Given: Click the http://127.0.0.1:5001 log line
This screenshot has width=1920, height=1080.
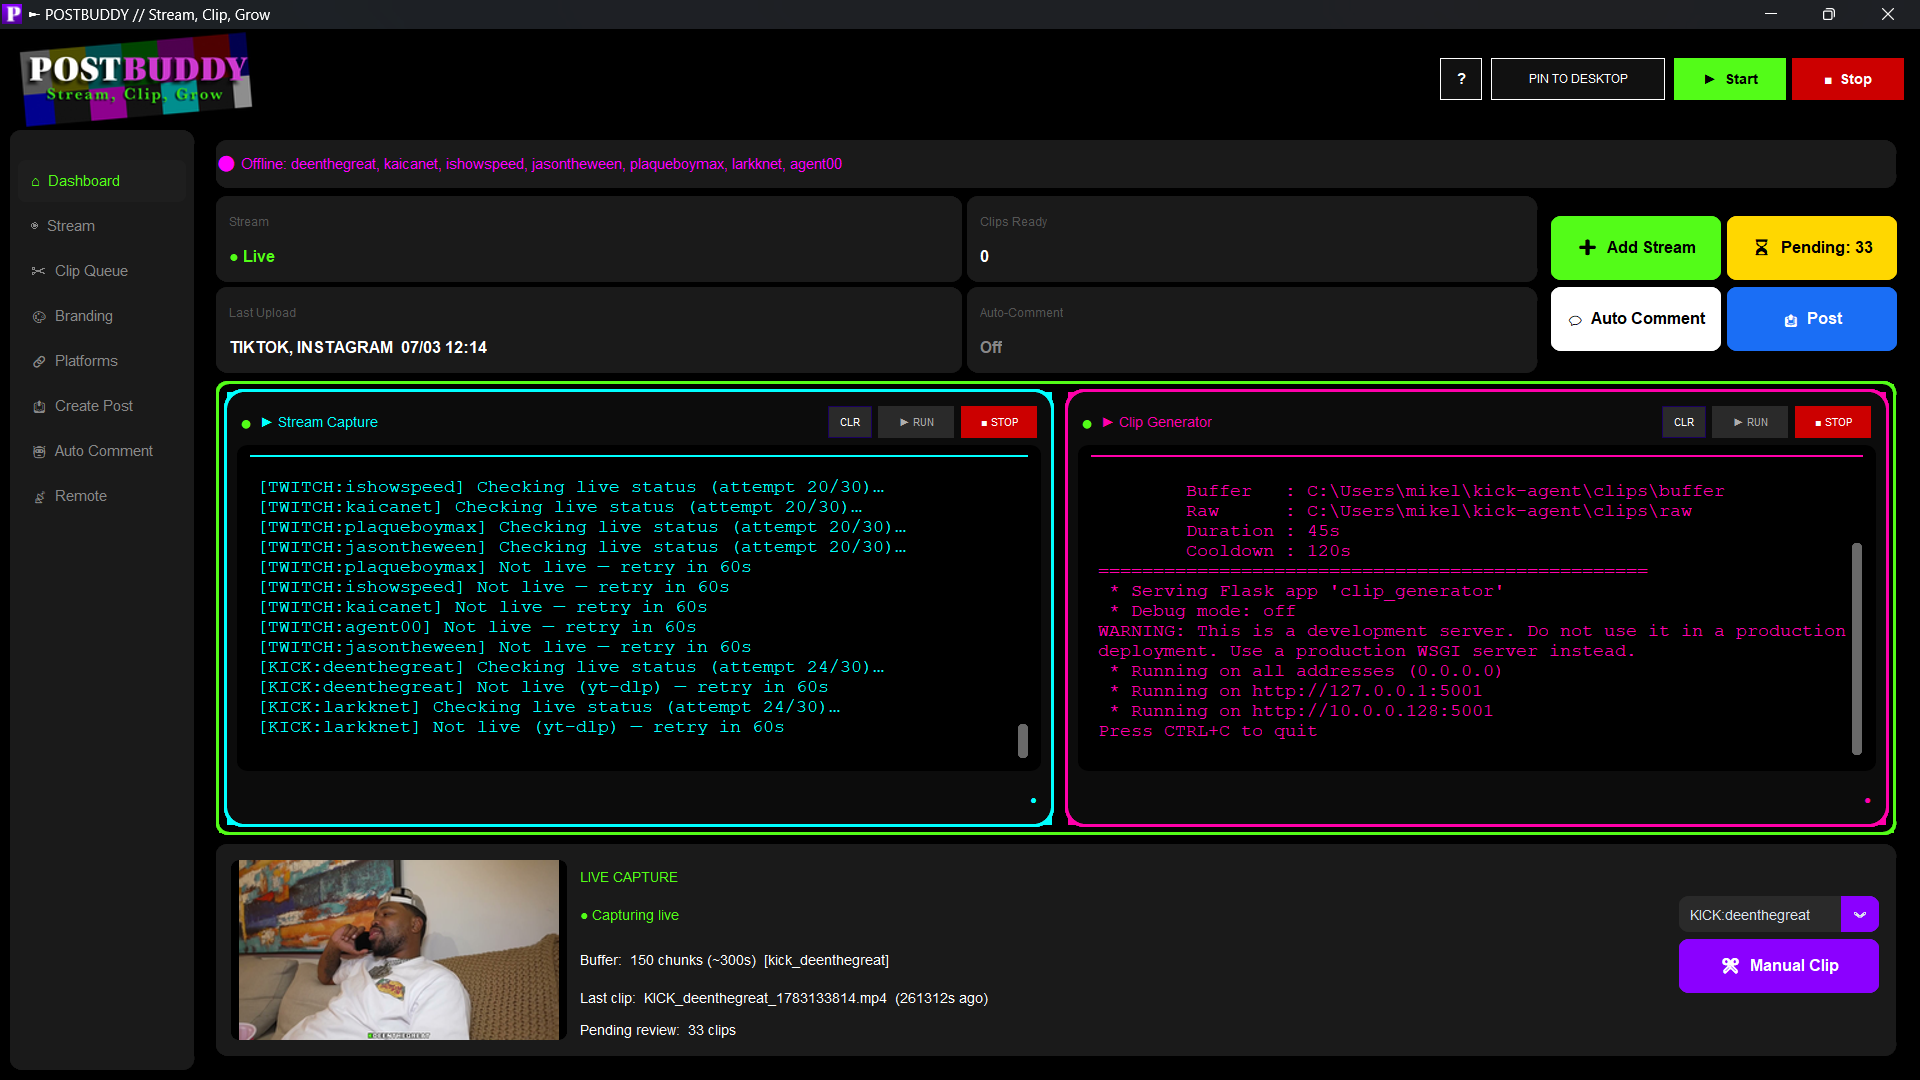Looking at the screenshot, I should (1296, 691).
